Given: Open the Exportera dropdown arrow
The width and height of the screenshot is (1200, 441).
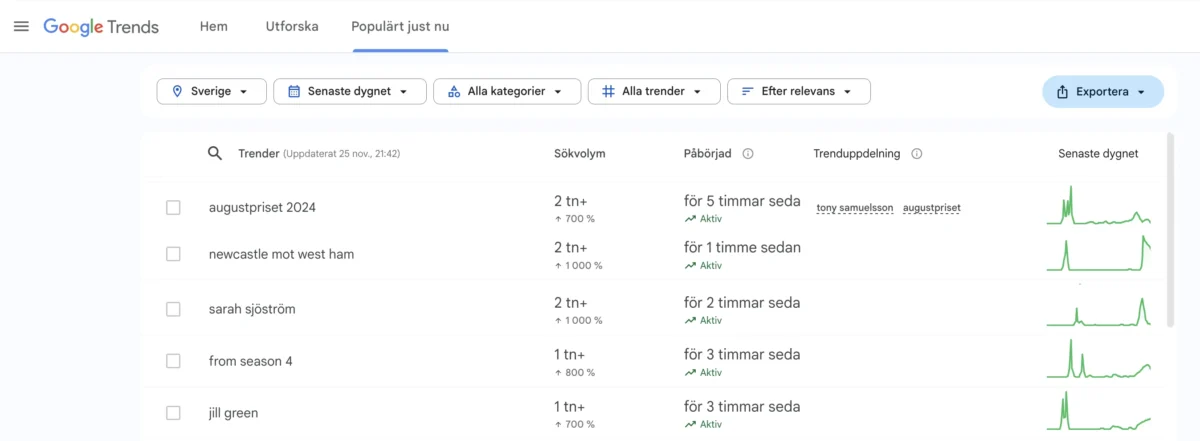Looking at the screenshot, I should (x=1140, y=92).
